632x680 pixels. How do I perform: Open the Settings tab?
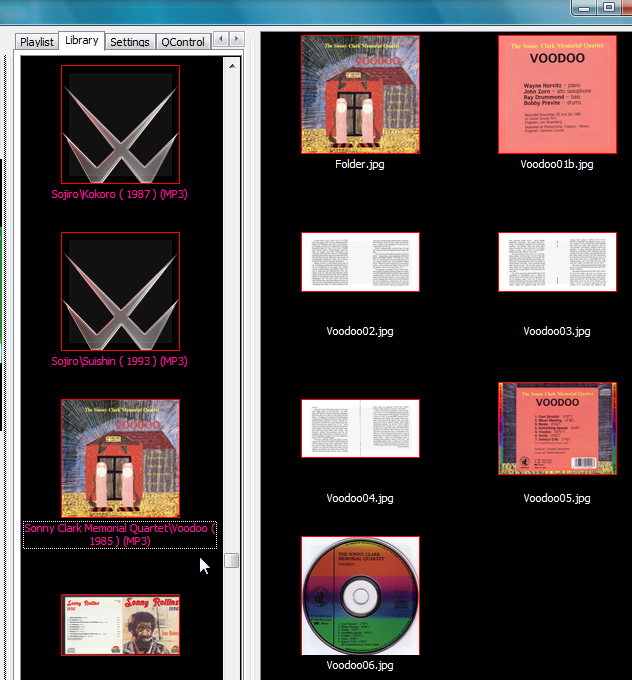coord(130,42)
